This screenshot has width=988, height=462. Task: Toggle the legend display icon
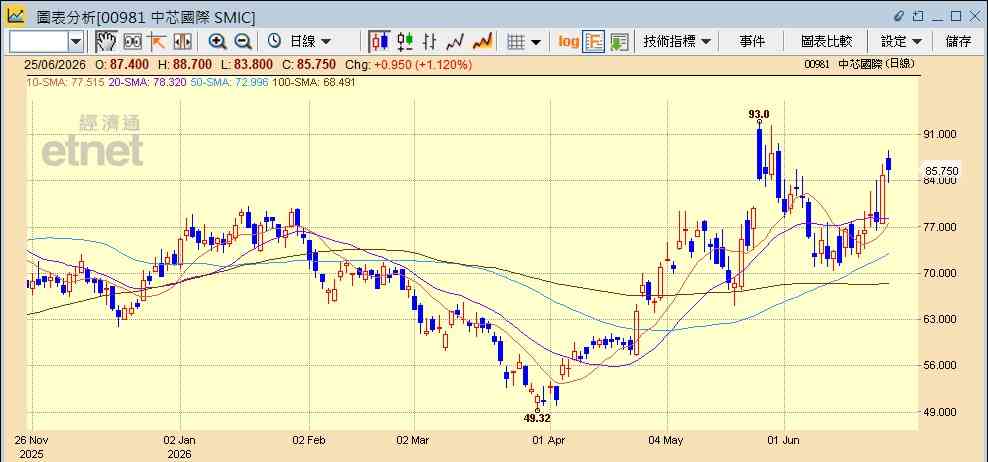click(x=594, y=42)
